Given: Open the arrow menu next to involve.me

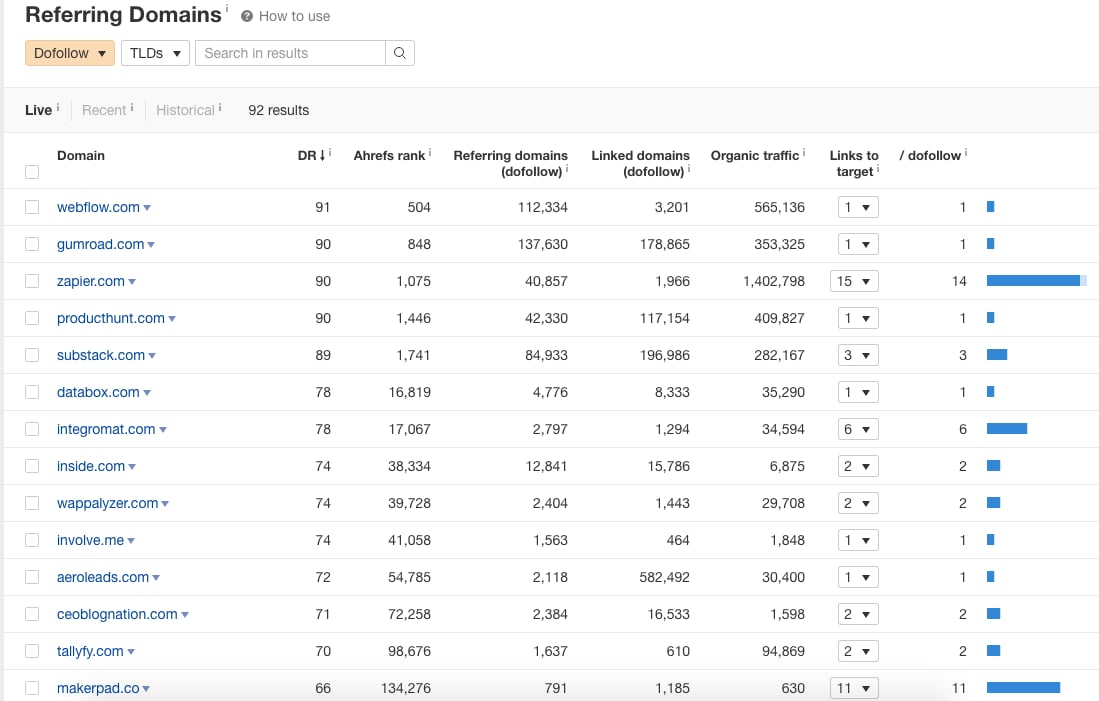Looking at the screenshot, I should [131, 541].
